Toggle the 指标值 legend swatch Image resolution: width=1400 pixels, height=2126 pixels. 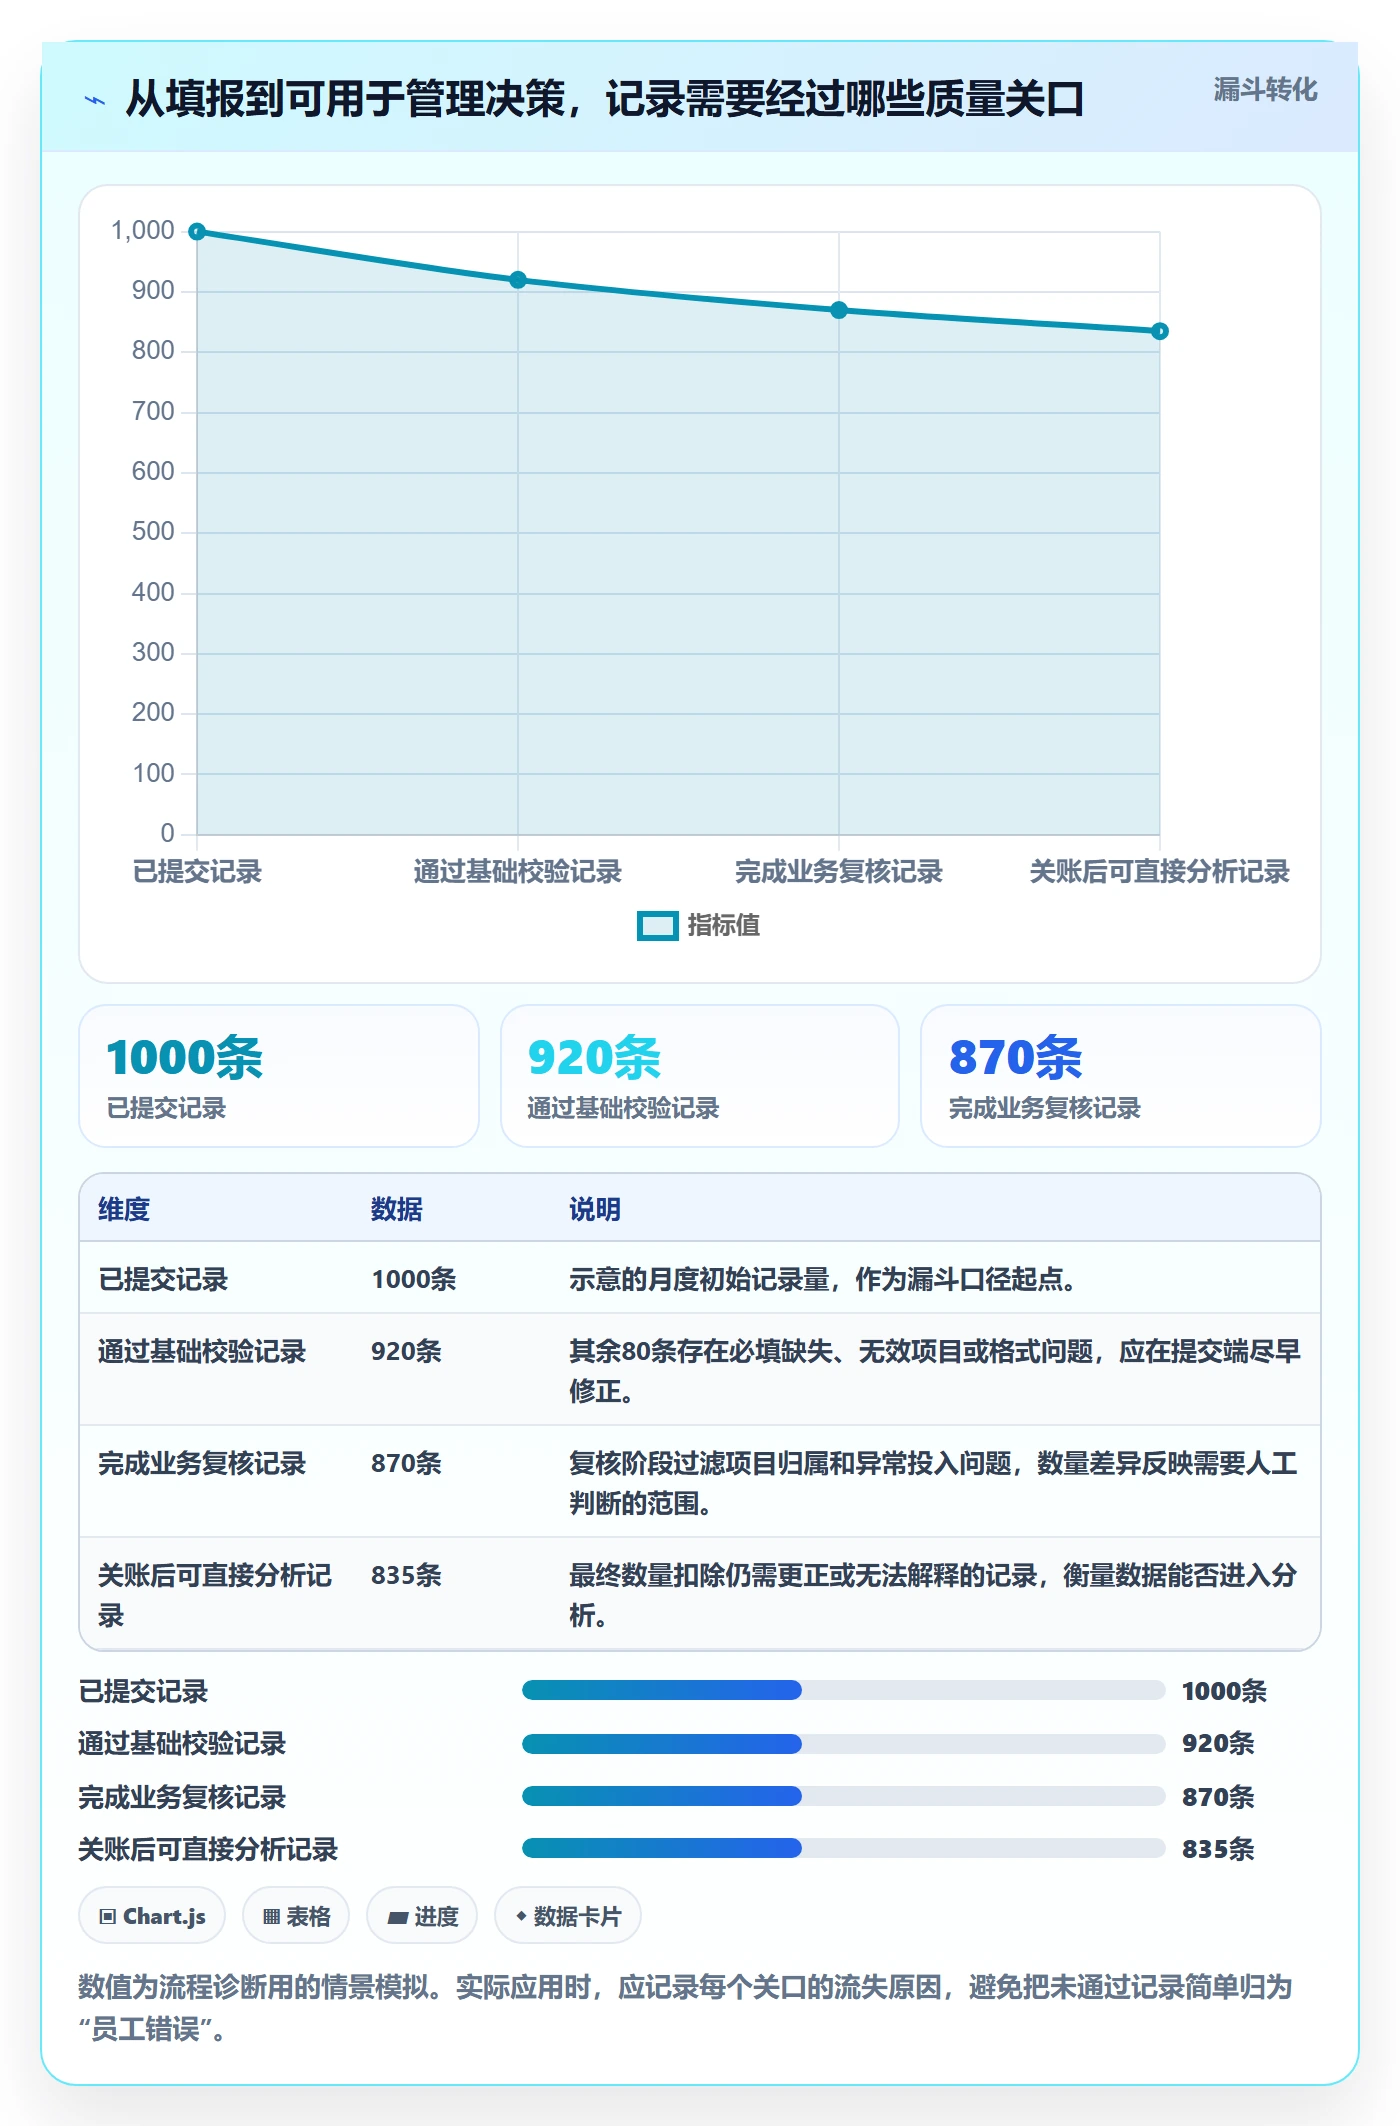(x=658, y=926)
